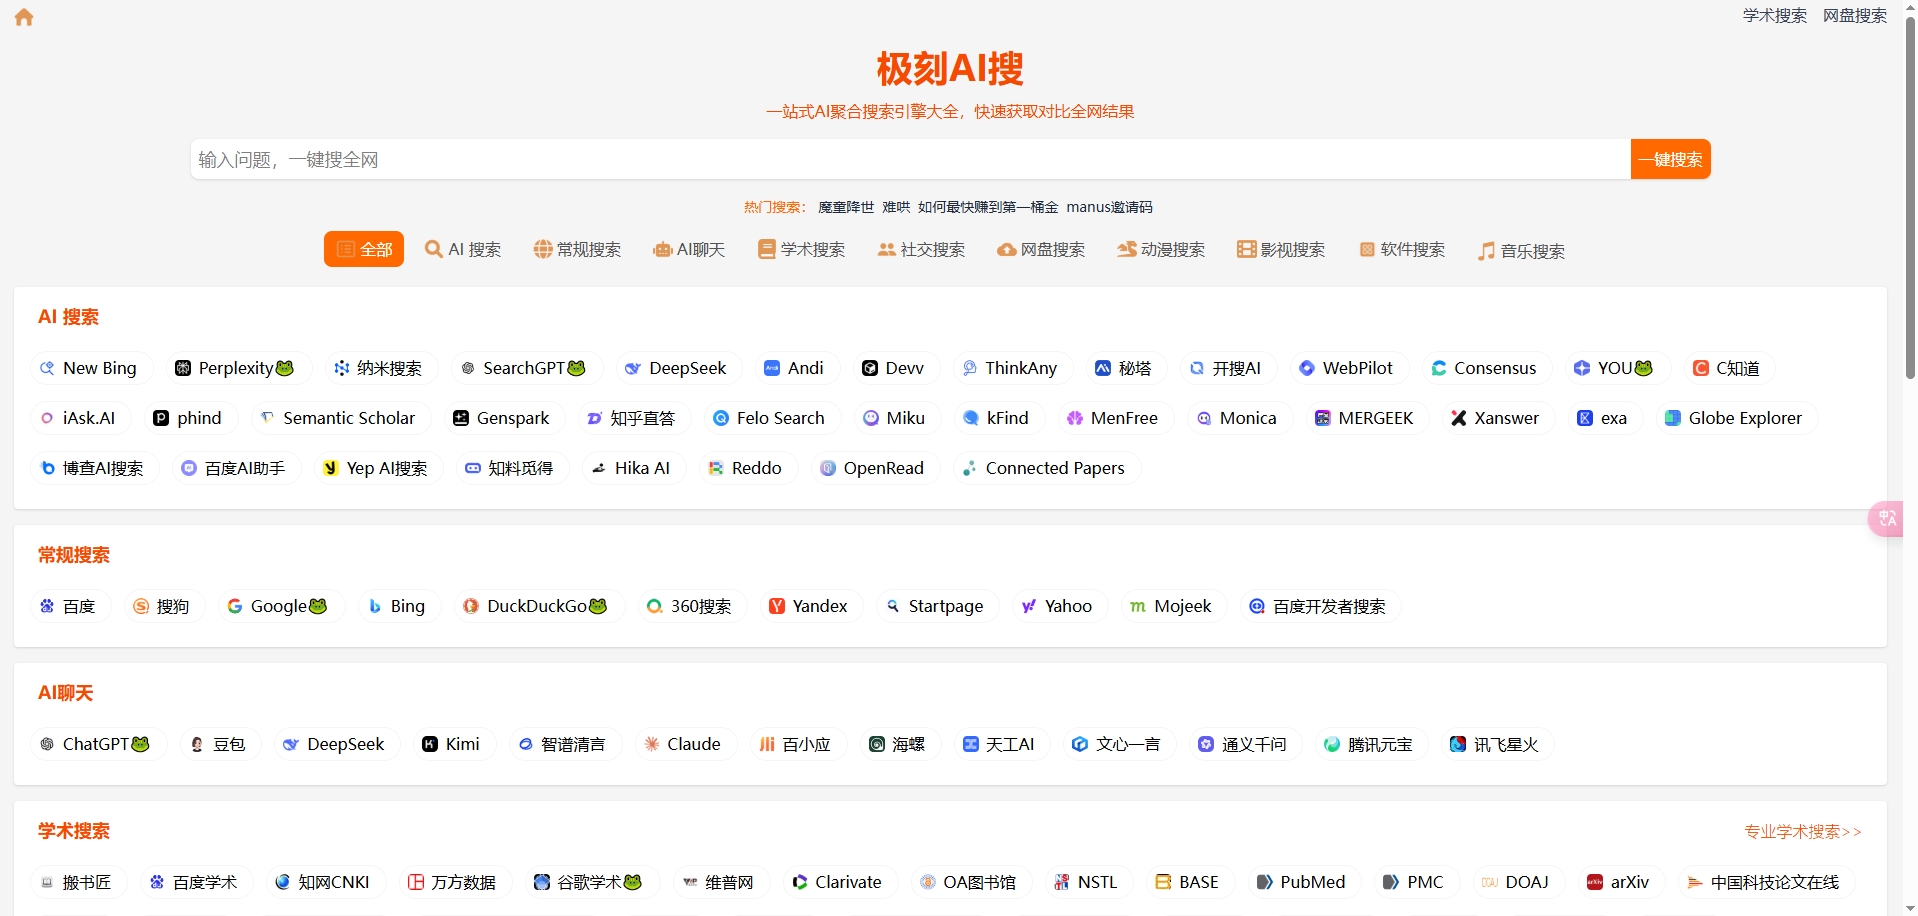The width and height of the screenshot is (1918, 916).
Task: Open Xanswer search
Action: pos(1496,418)
